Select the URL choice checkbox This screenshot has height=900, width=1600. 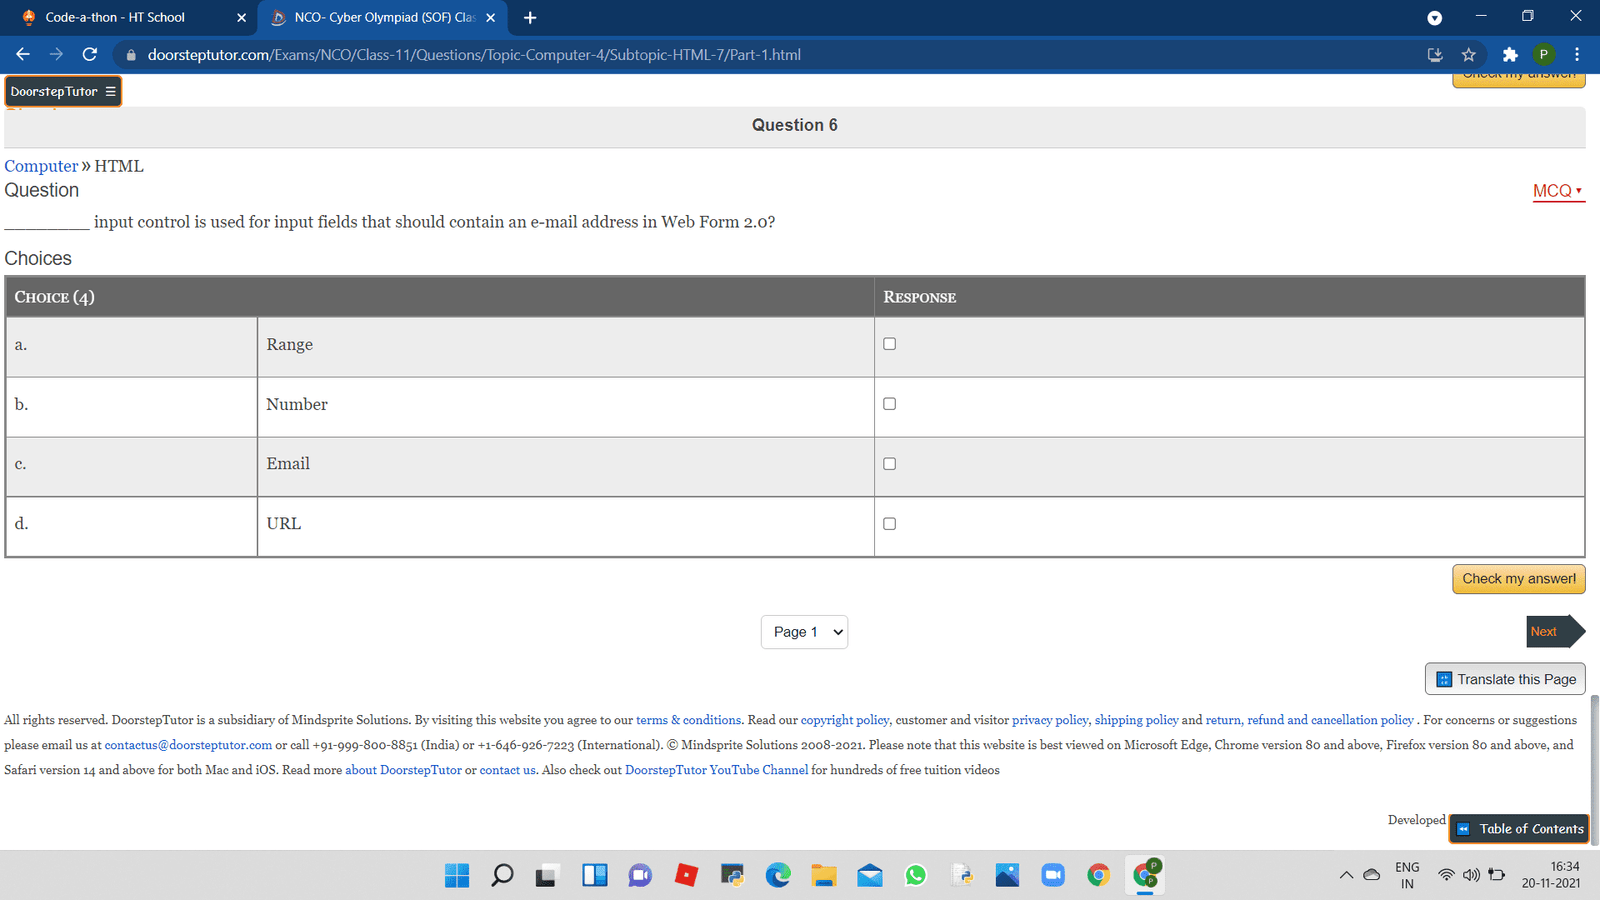click(x=889, y=524)
